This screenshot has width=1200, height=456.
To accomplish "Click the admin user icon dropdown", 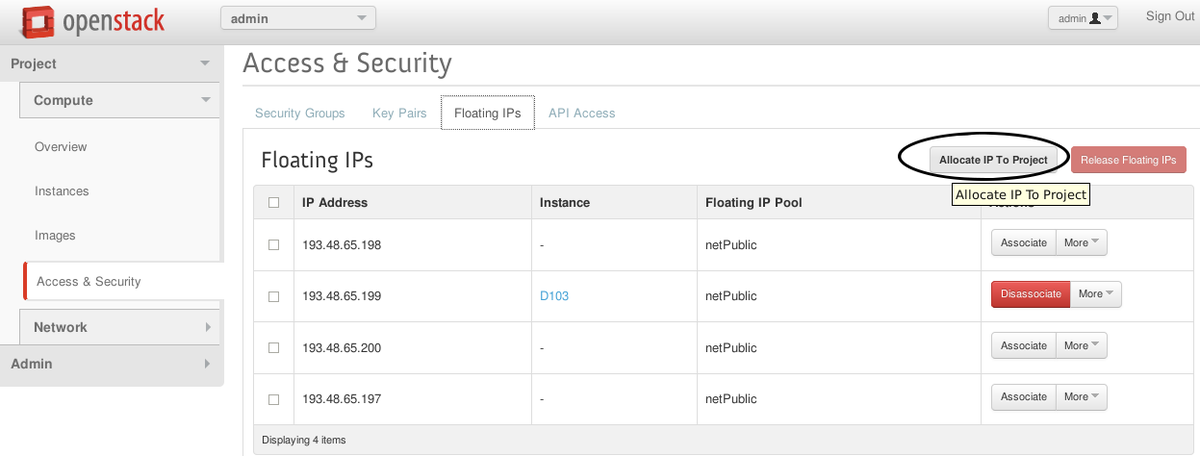I will [1083, 18].
